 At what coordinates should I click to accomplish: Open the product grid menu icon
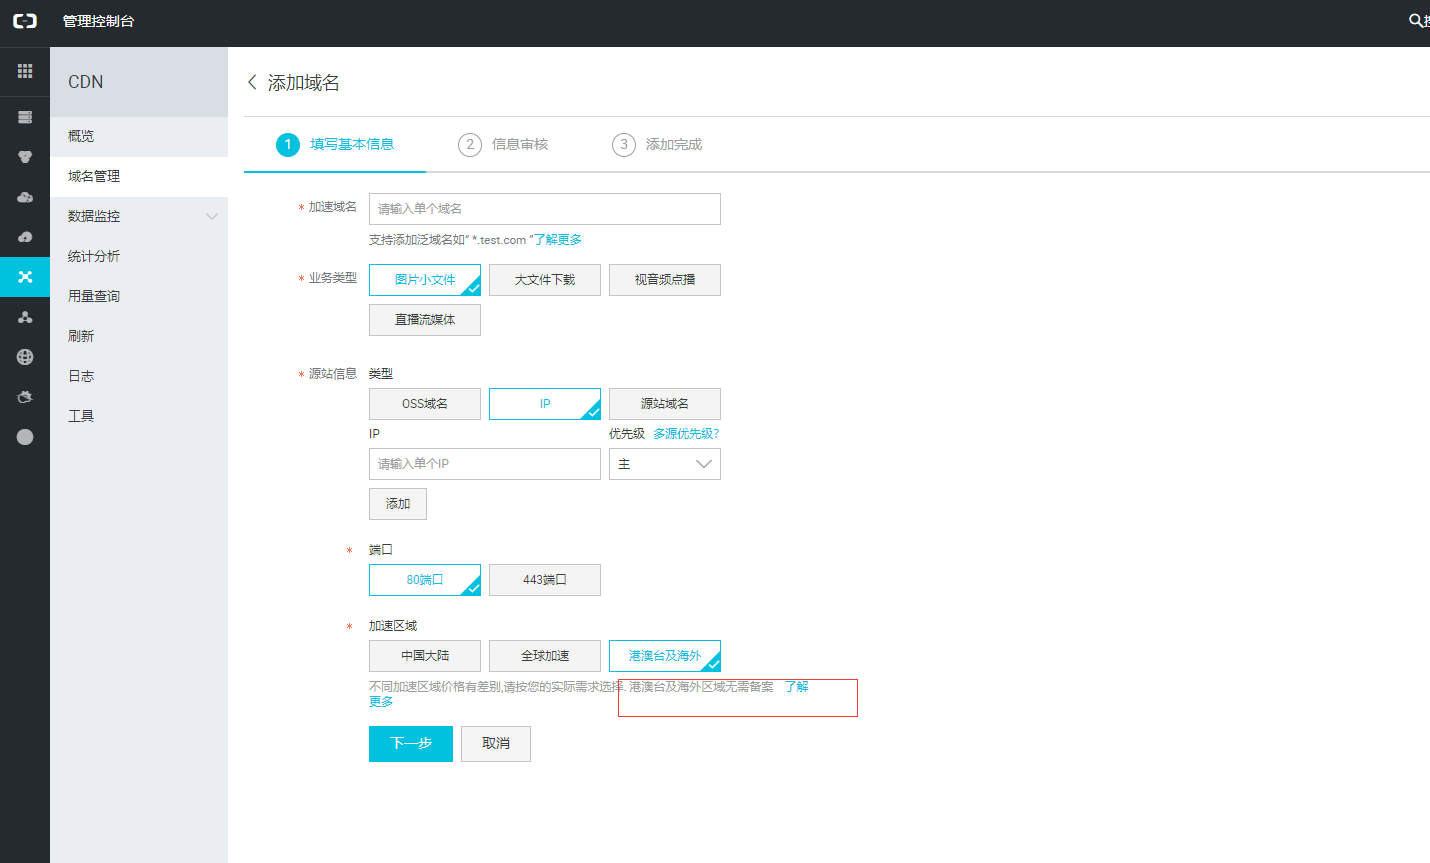tap(25, 71)
